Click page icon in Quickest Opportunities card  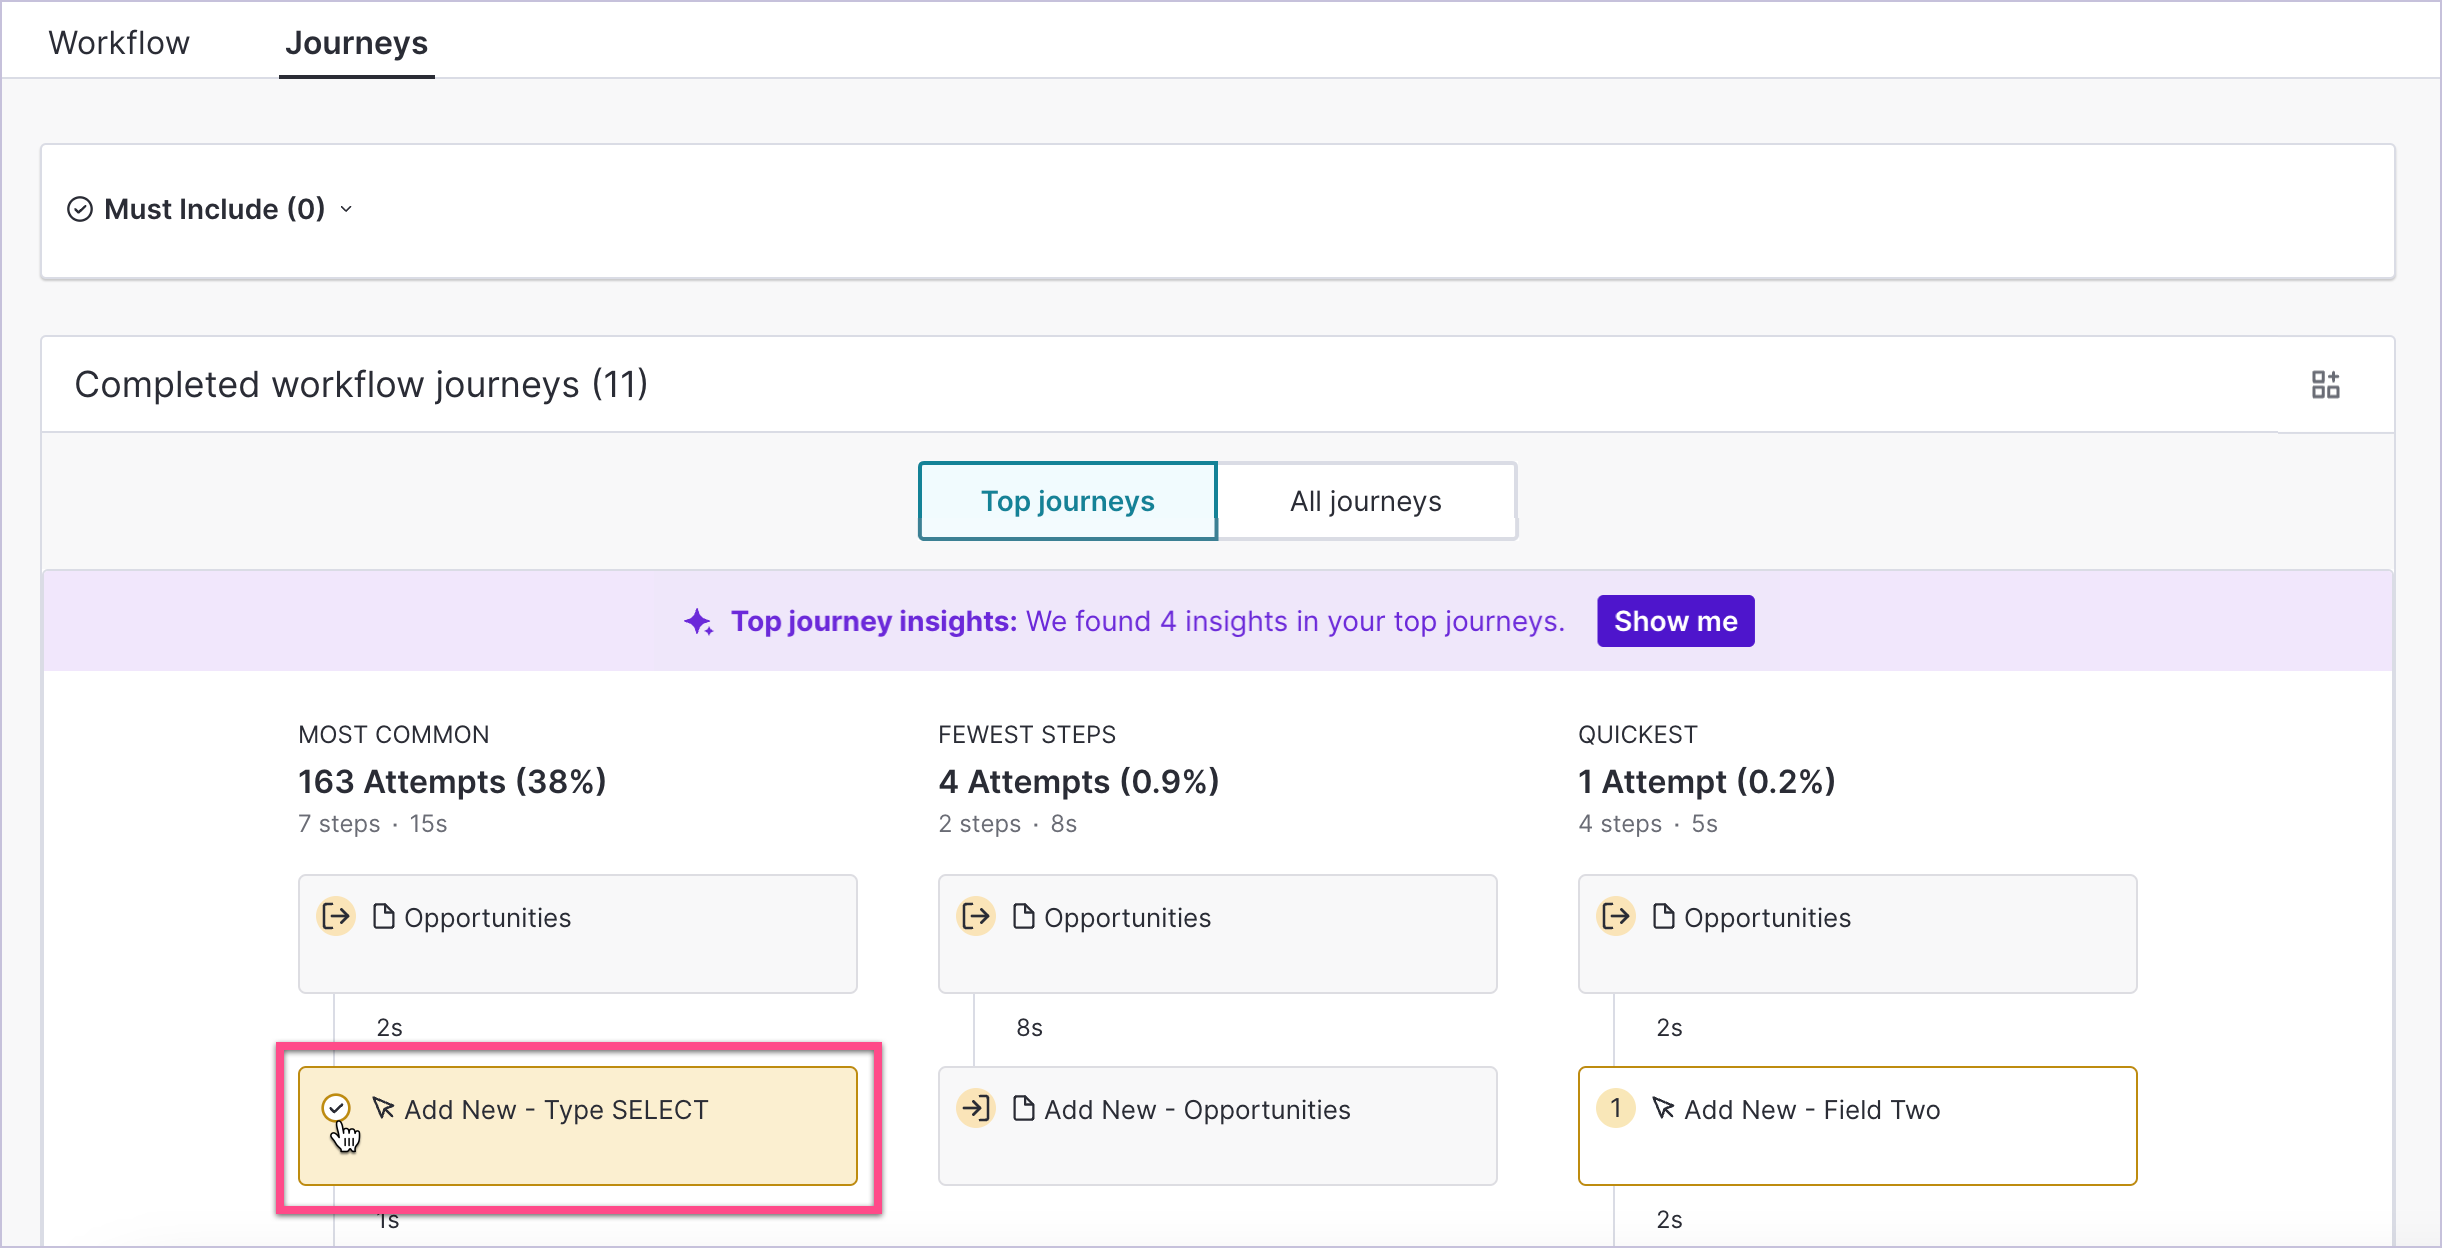point(1663,916)
